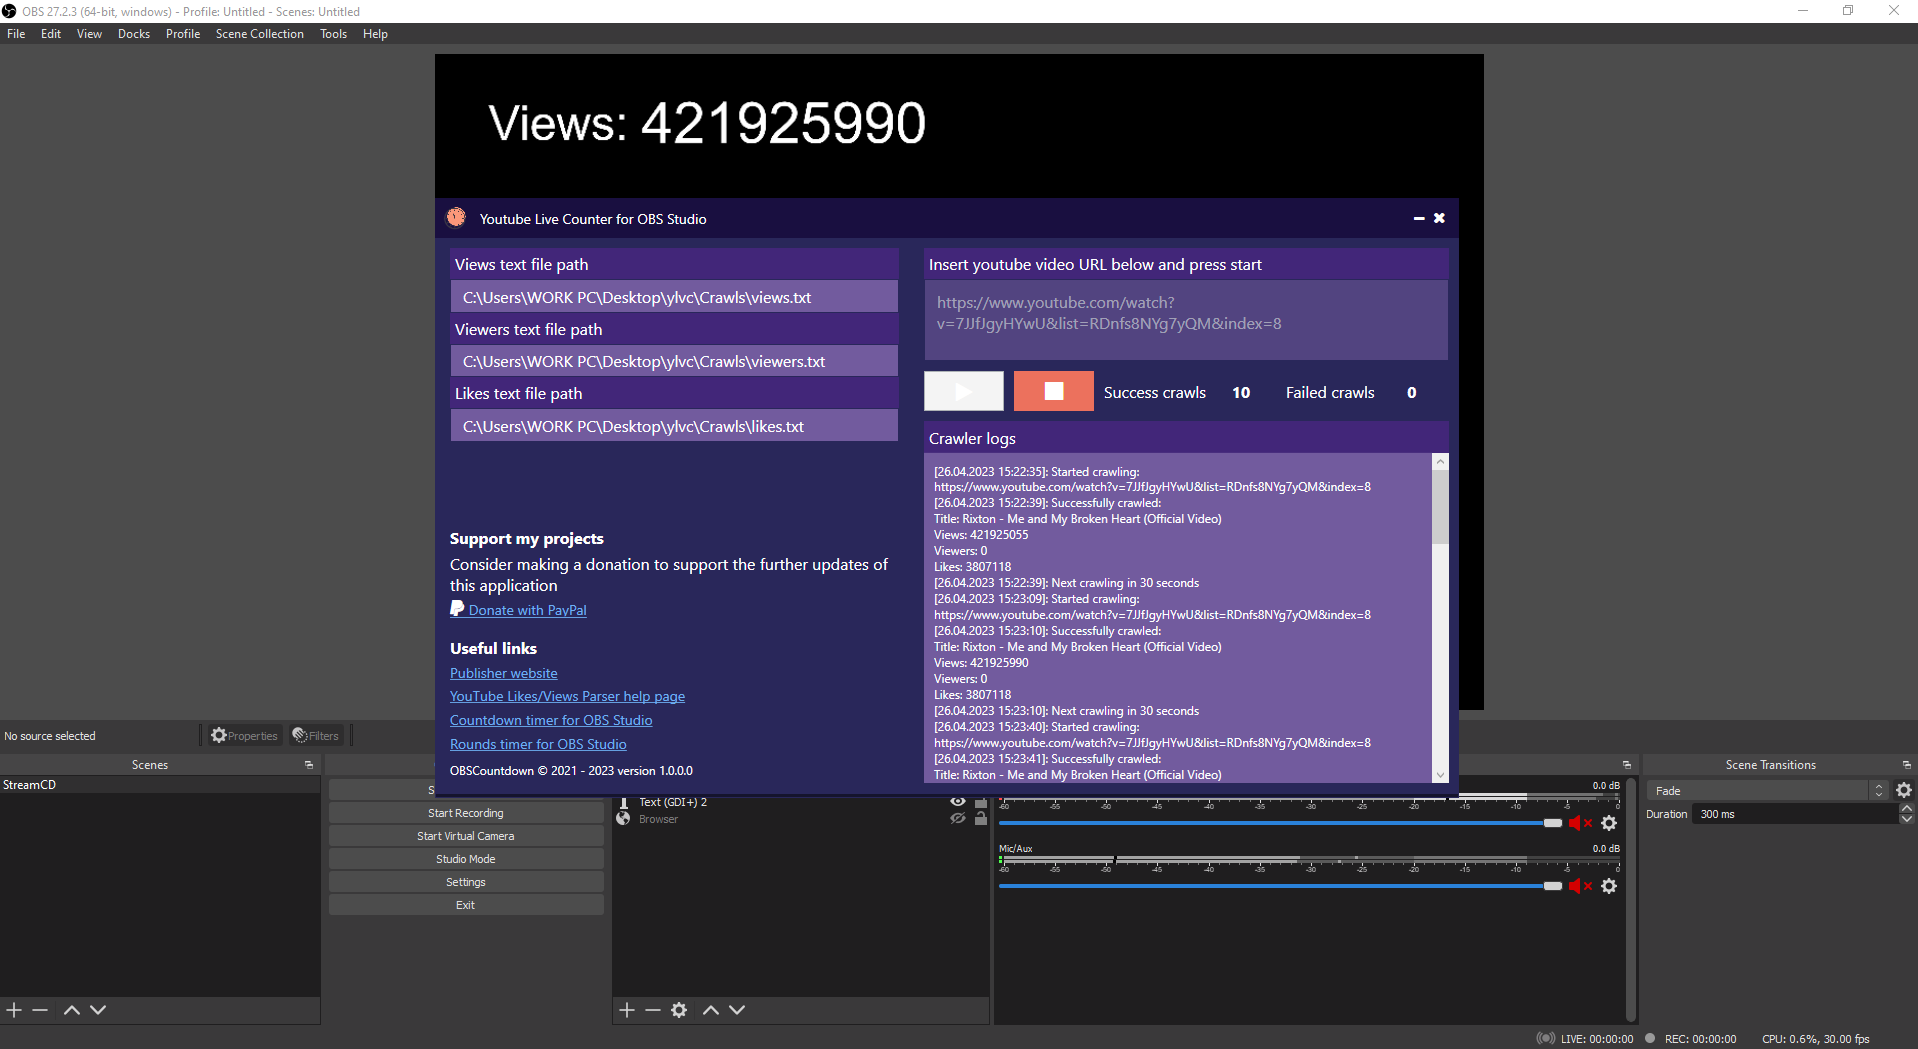This screenshot has height=1049, width=1918.
Task: Open the Edit menu
Action: [x=51, y=34]
